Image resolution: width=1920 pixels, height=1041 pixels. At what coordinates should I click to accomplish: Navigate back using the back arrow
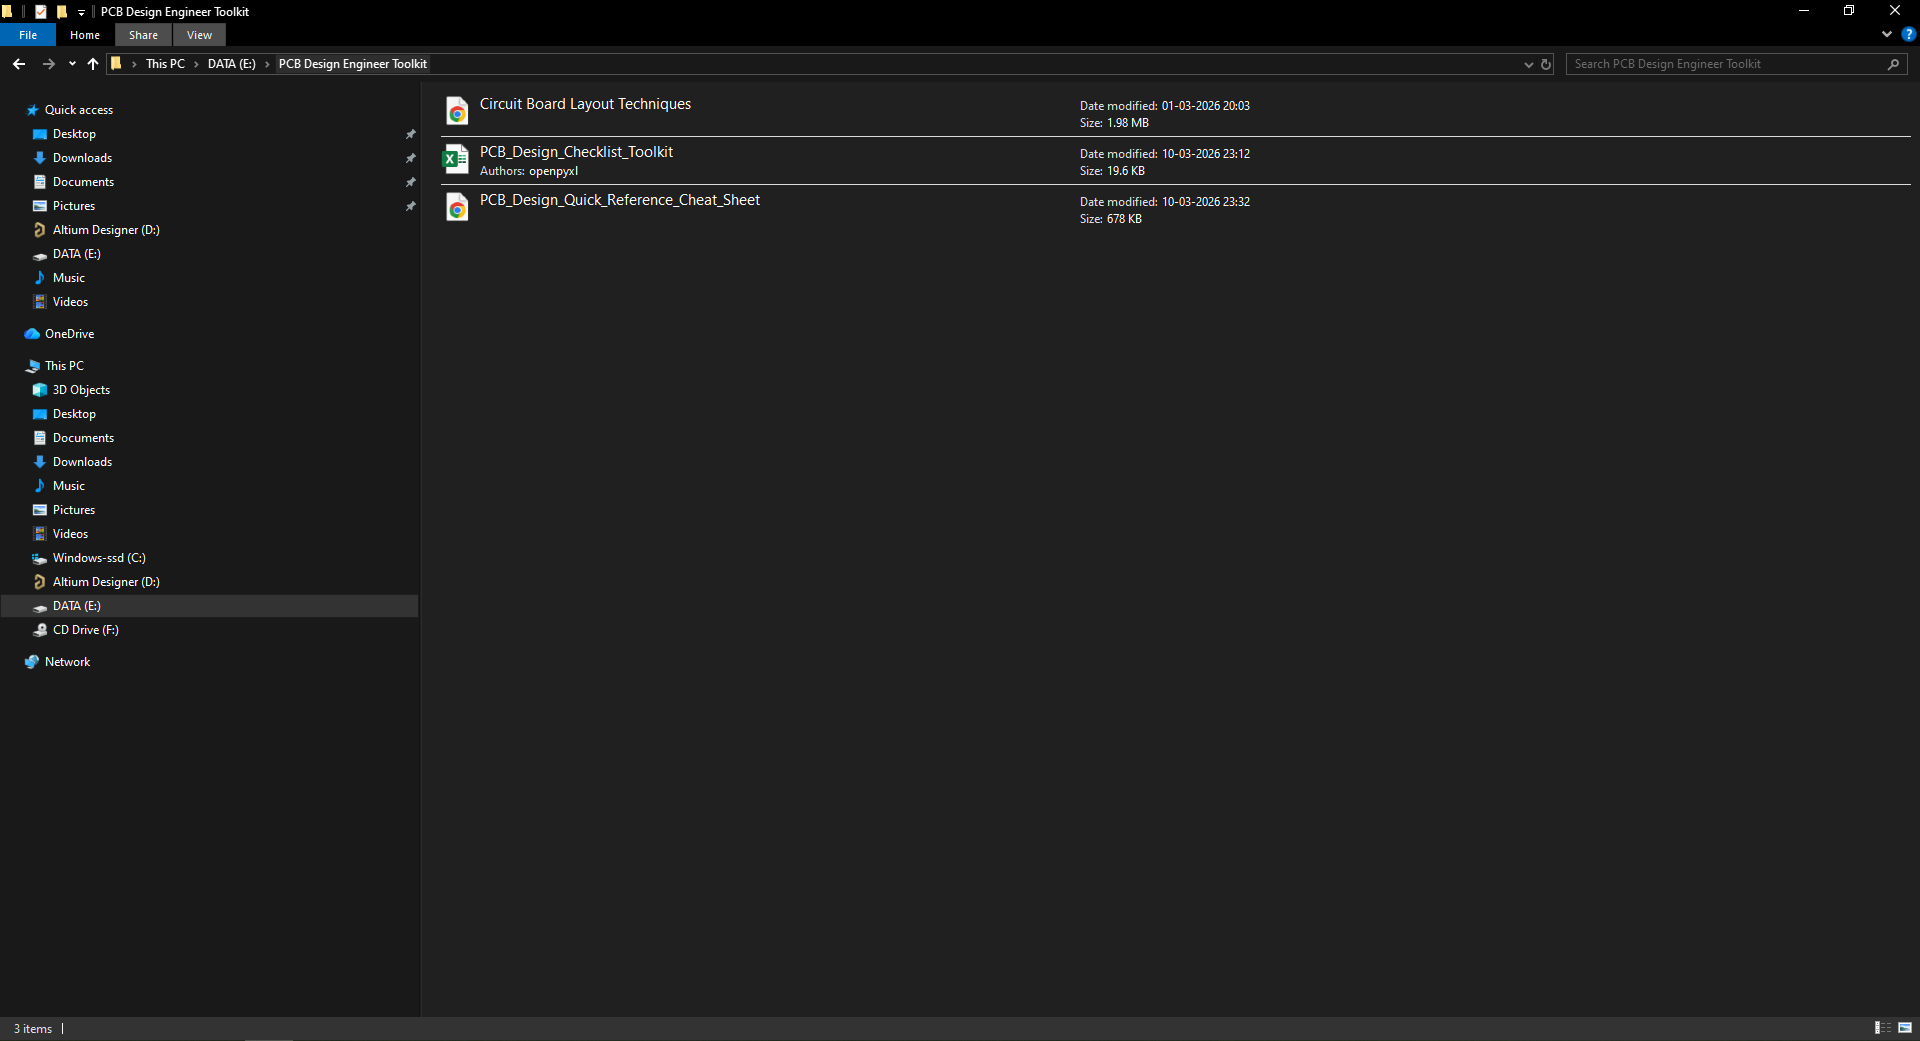click(x=18, y=63)
